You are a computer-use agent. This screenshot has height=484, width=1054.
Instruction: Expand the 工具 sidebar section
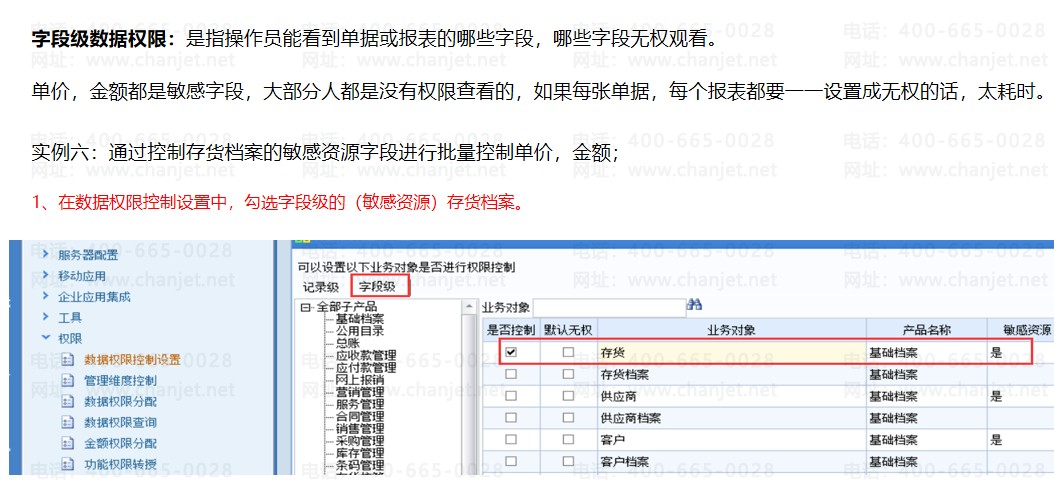click(x=46, y=317)
